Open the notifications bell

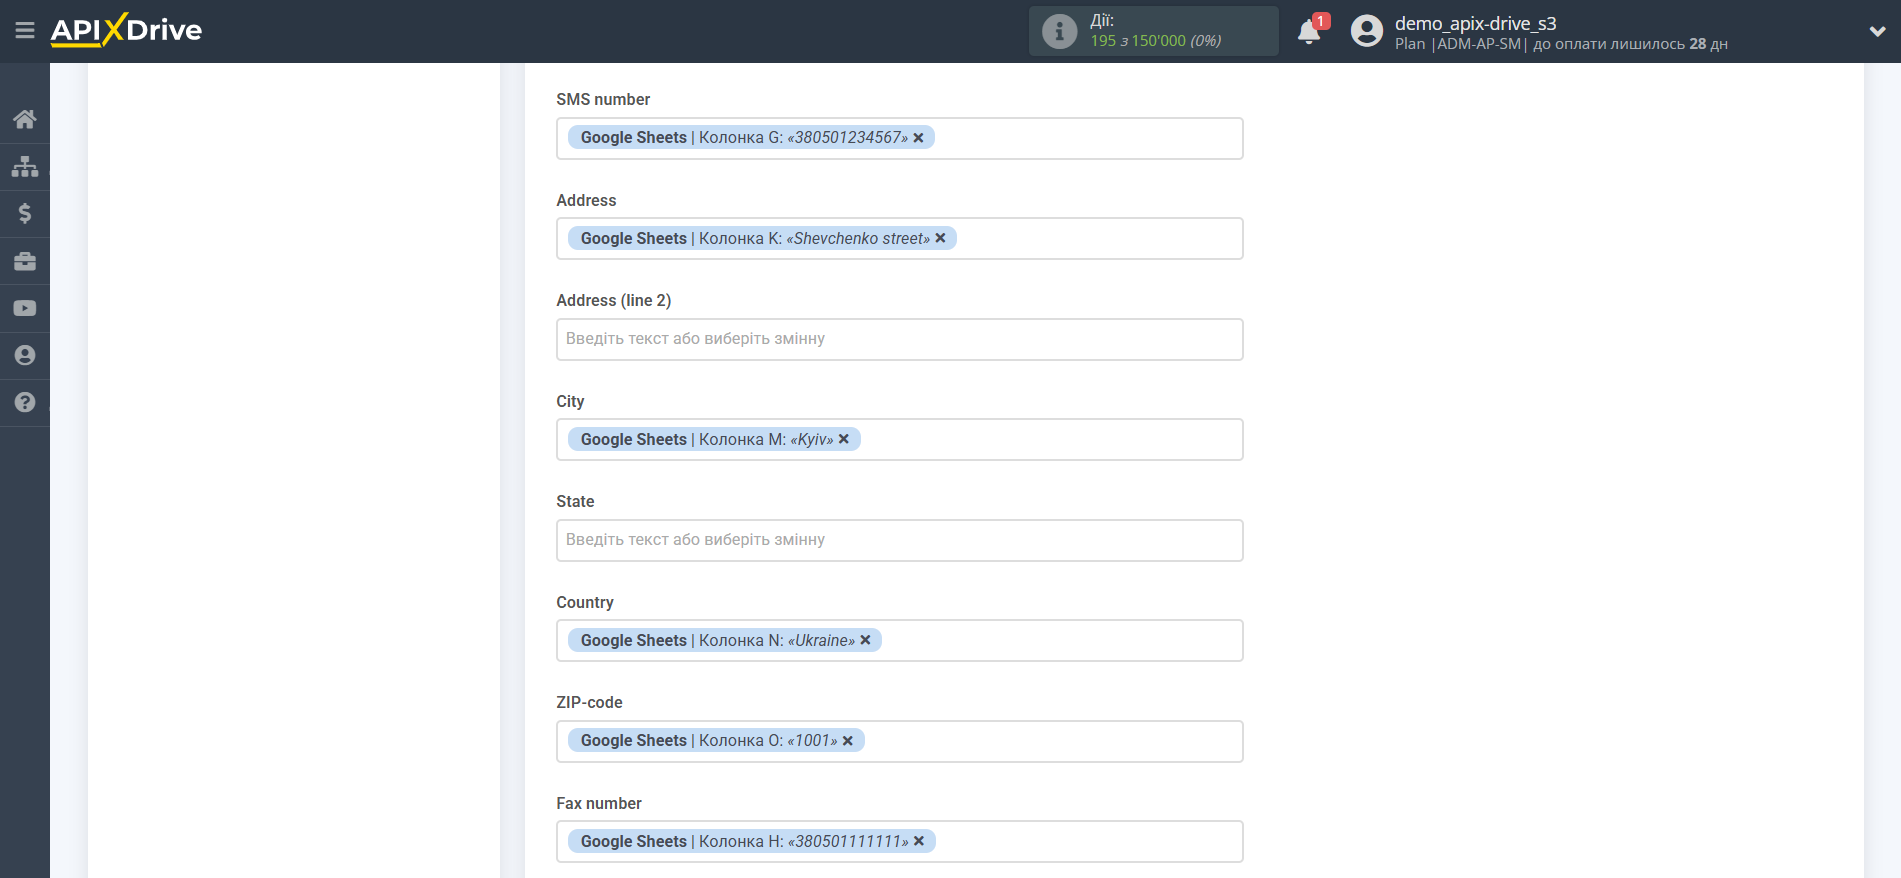coord(1309,32)
